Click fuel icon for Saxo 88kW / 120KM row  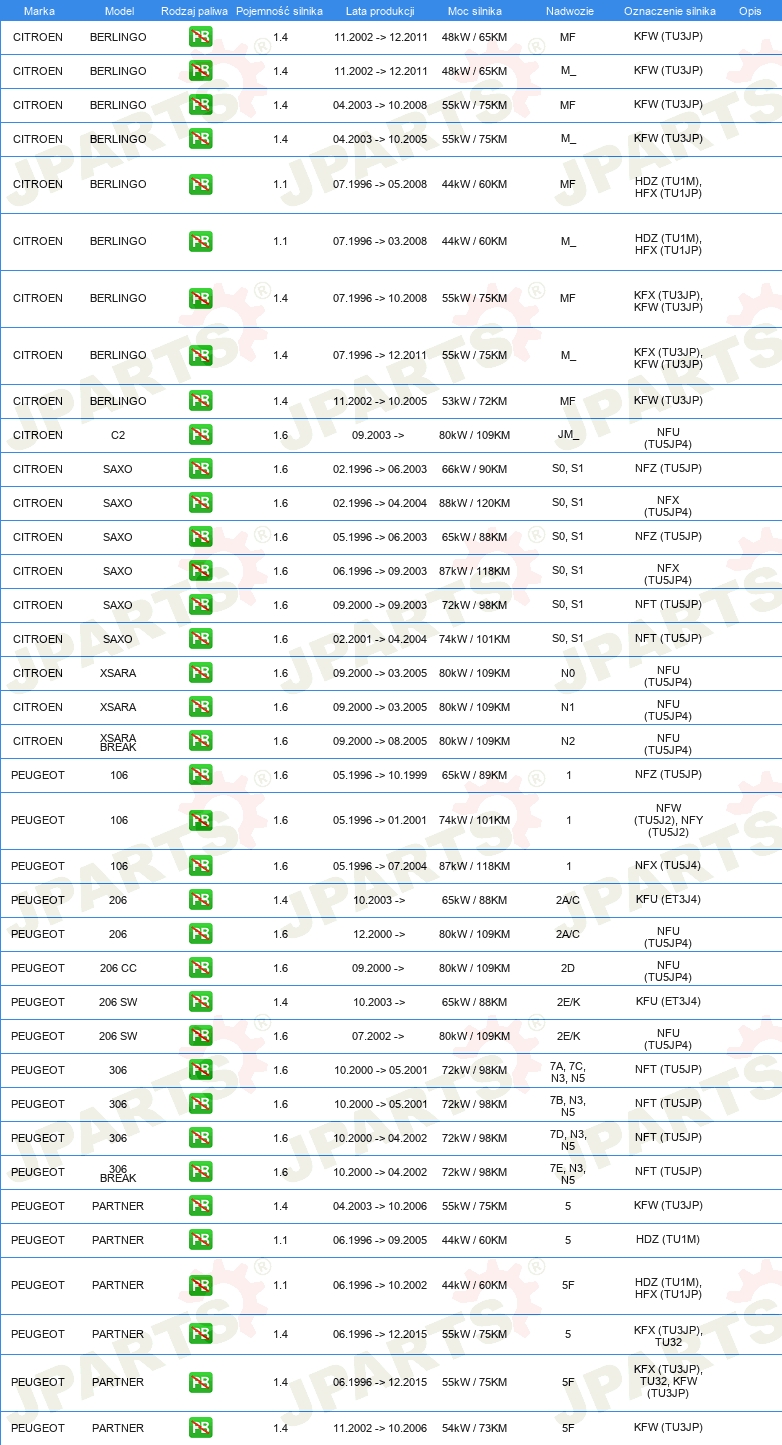tap(201, 503)
